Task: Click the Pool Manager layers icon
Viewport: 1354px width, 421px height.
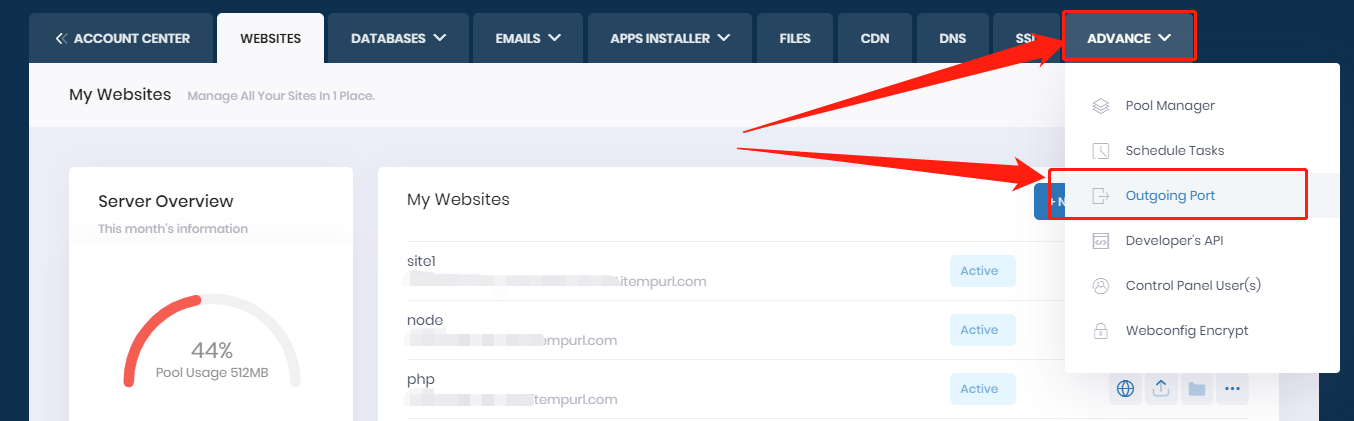Action: point(1100,106)
